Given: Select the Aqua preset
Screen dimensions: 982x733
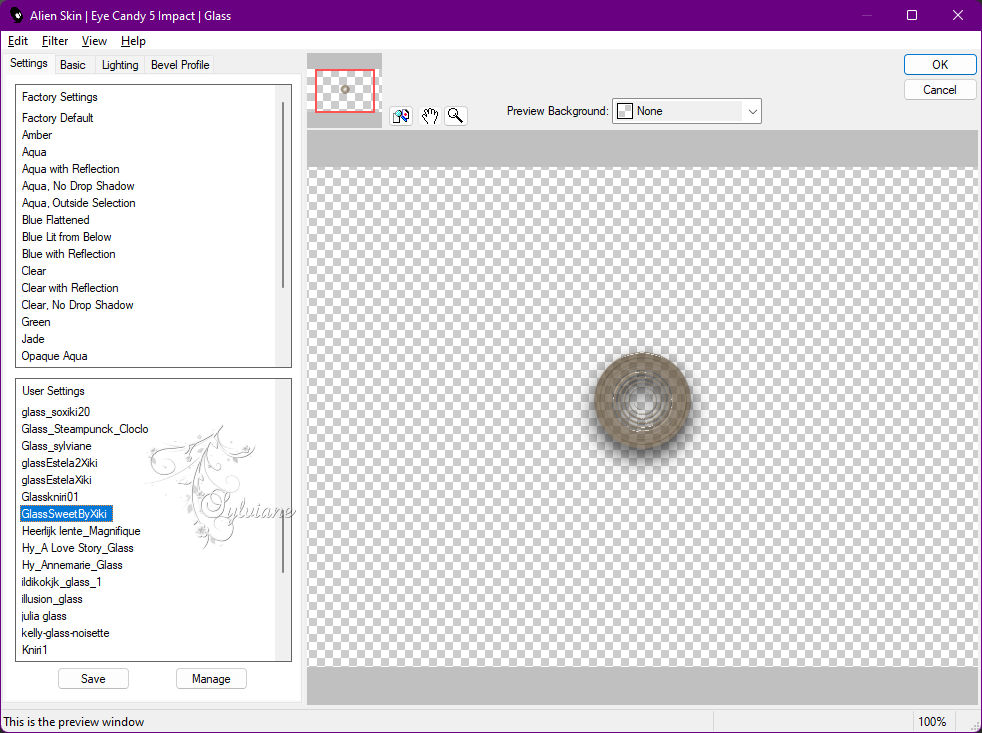Looking at the screenshot, I should [x=34, y=152].
